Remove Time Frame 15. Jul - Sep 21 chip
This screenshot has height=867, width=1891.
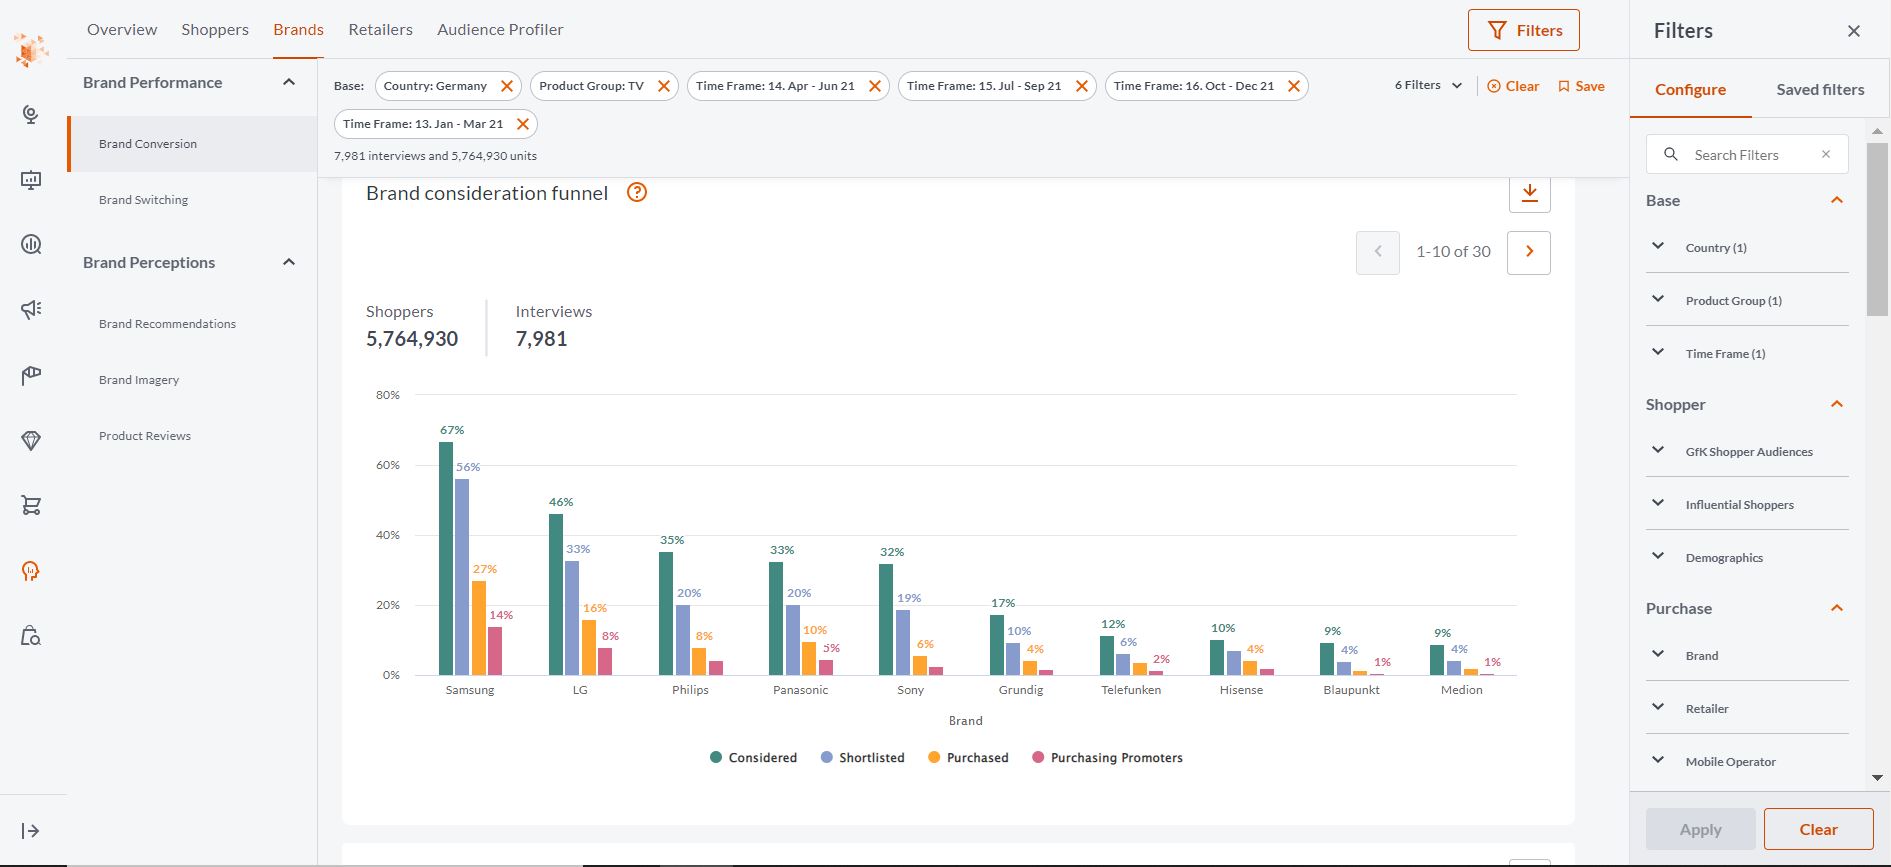pos(1082,86)
